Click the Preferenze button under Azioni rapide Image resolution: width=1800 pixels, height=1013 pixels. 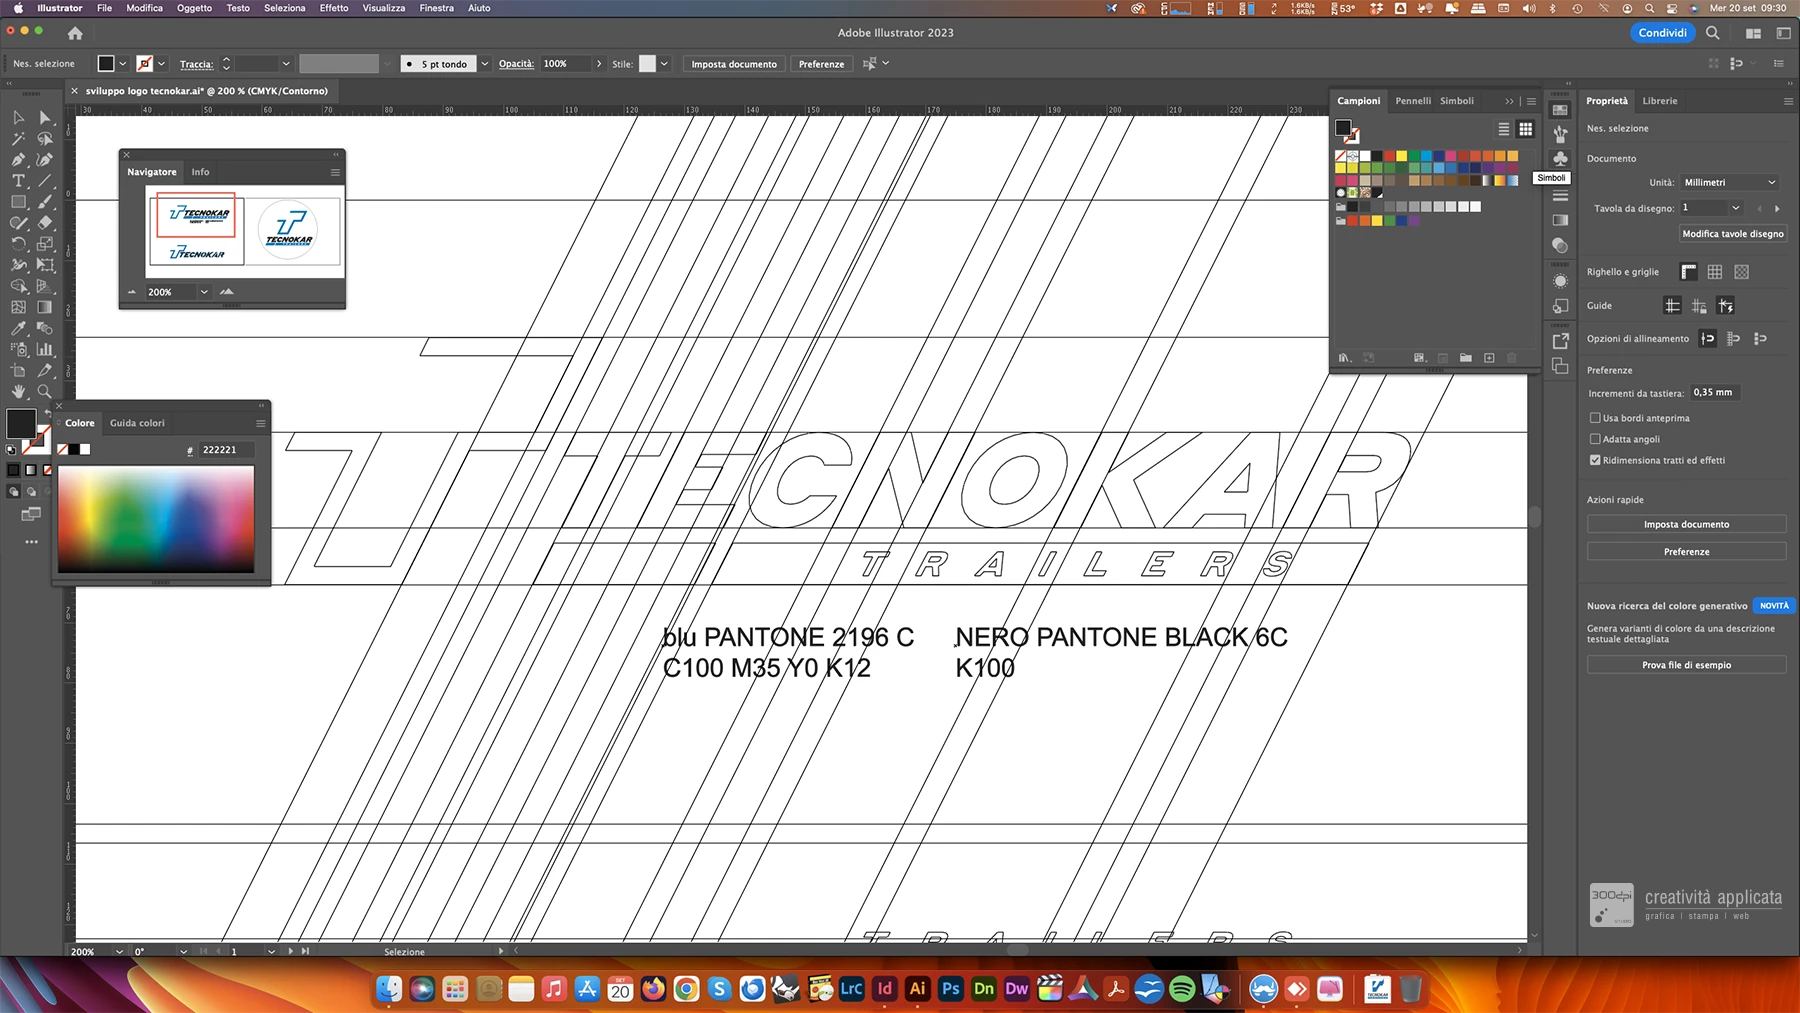click(x=1686, y=552)
